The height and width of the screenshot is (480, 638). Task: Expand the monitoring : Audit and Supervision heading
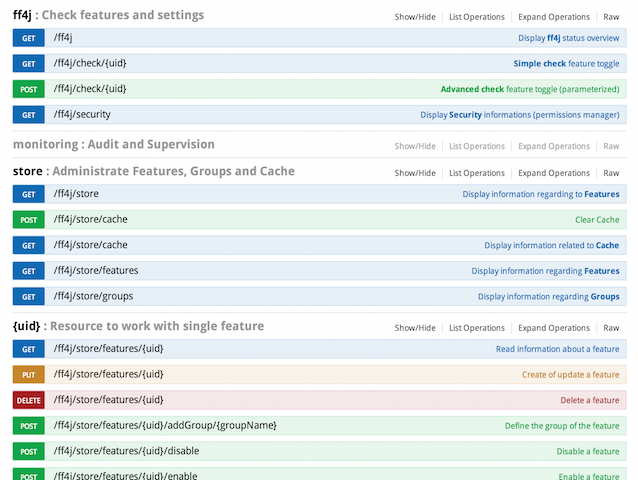click(113, 145)
